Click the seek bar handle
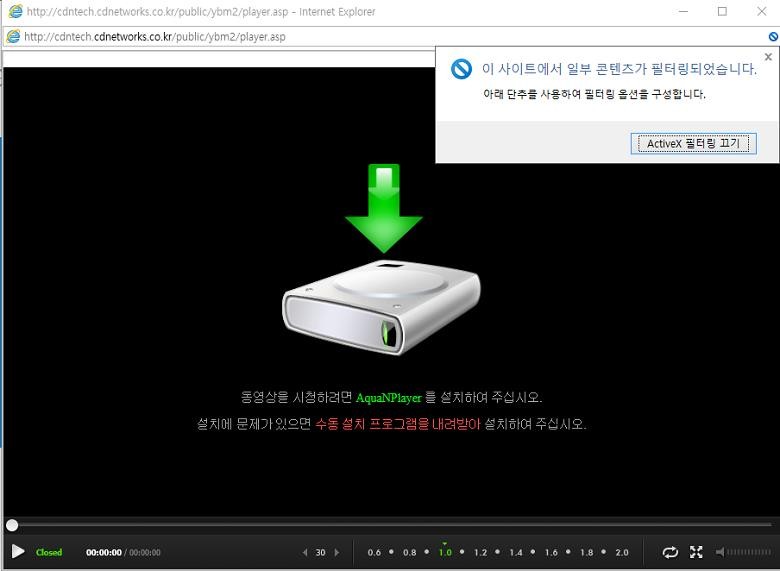 (12, 525)
